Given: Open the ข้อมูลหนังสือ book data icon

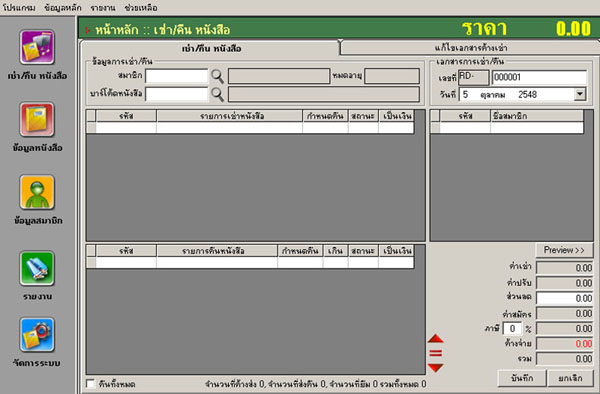Looking at the screenshot, I should coord(37,119).
